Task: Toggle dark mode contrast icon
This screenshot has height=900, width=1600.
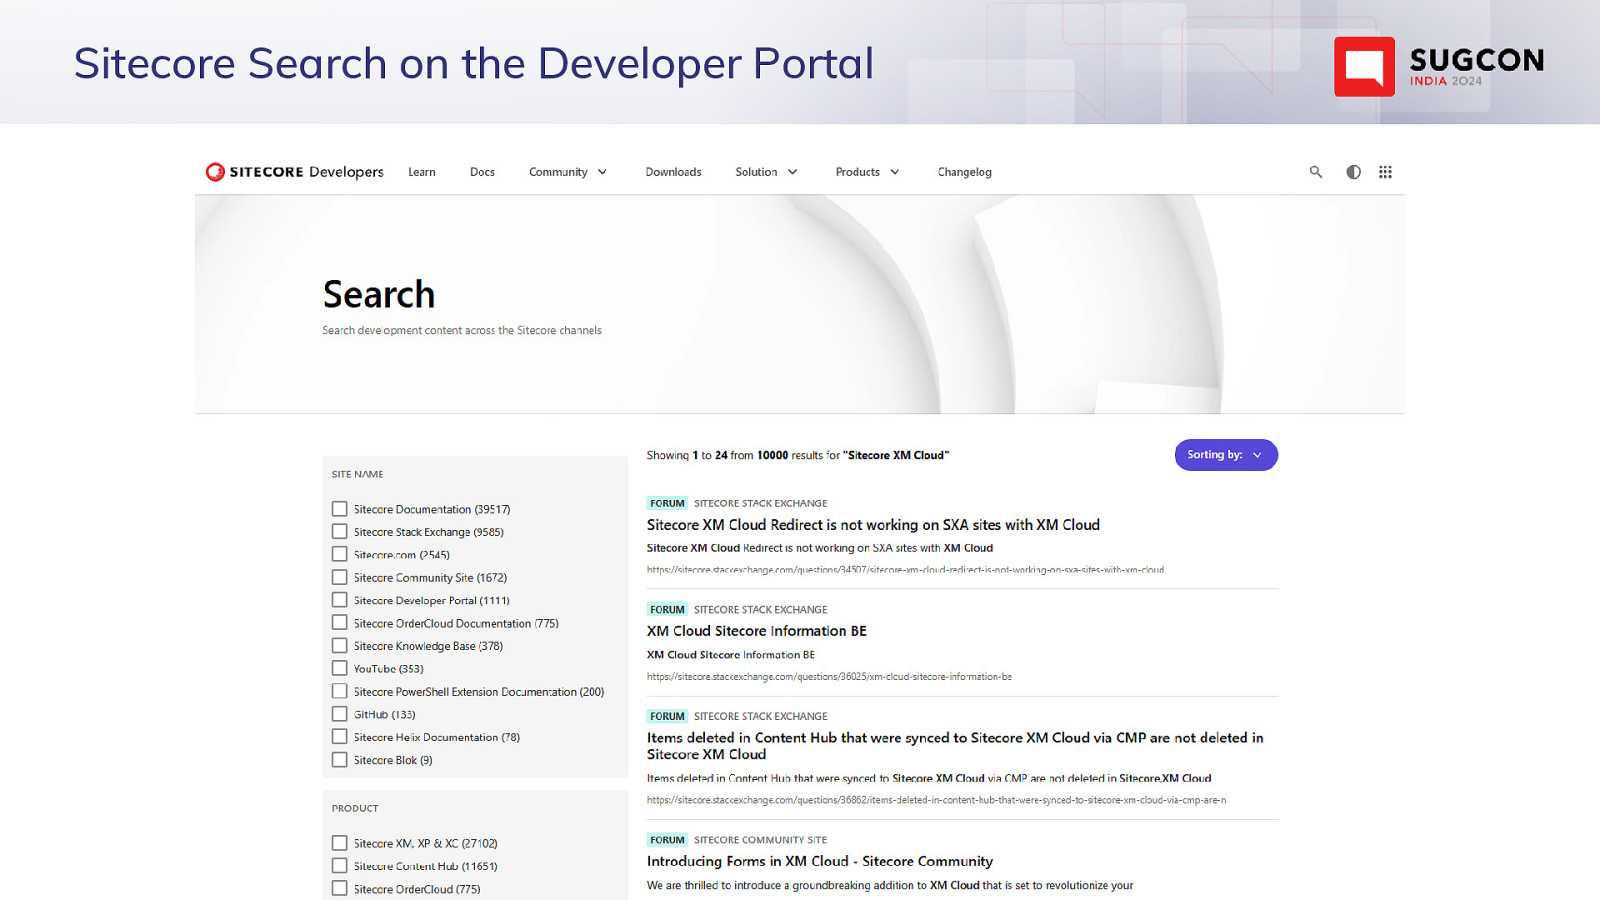Action: pyautogui.click(x=1353, y=172)
